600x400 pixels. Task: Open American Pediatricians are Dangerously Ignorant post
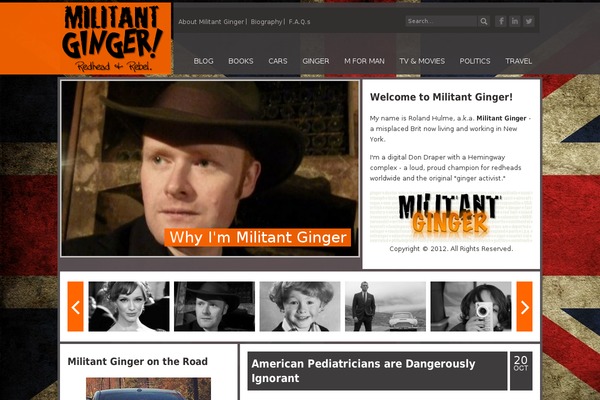[x=363, y=371]
